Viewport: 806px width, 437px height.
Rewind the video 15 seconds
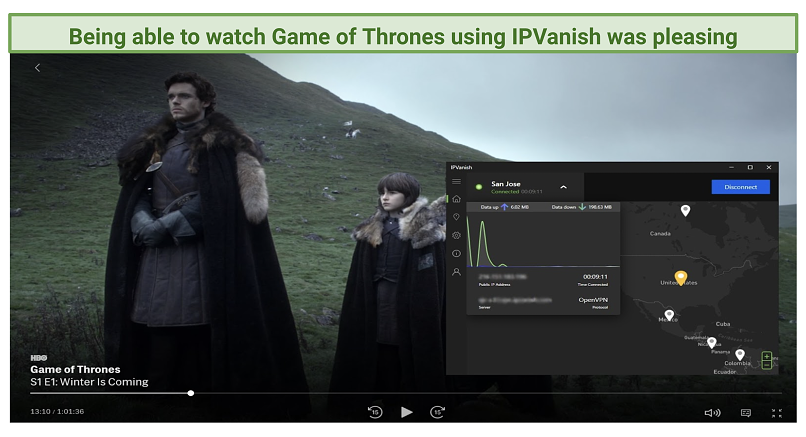point(375,412)
